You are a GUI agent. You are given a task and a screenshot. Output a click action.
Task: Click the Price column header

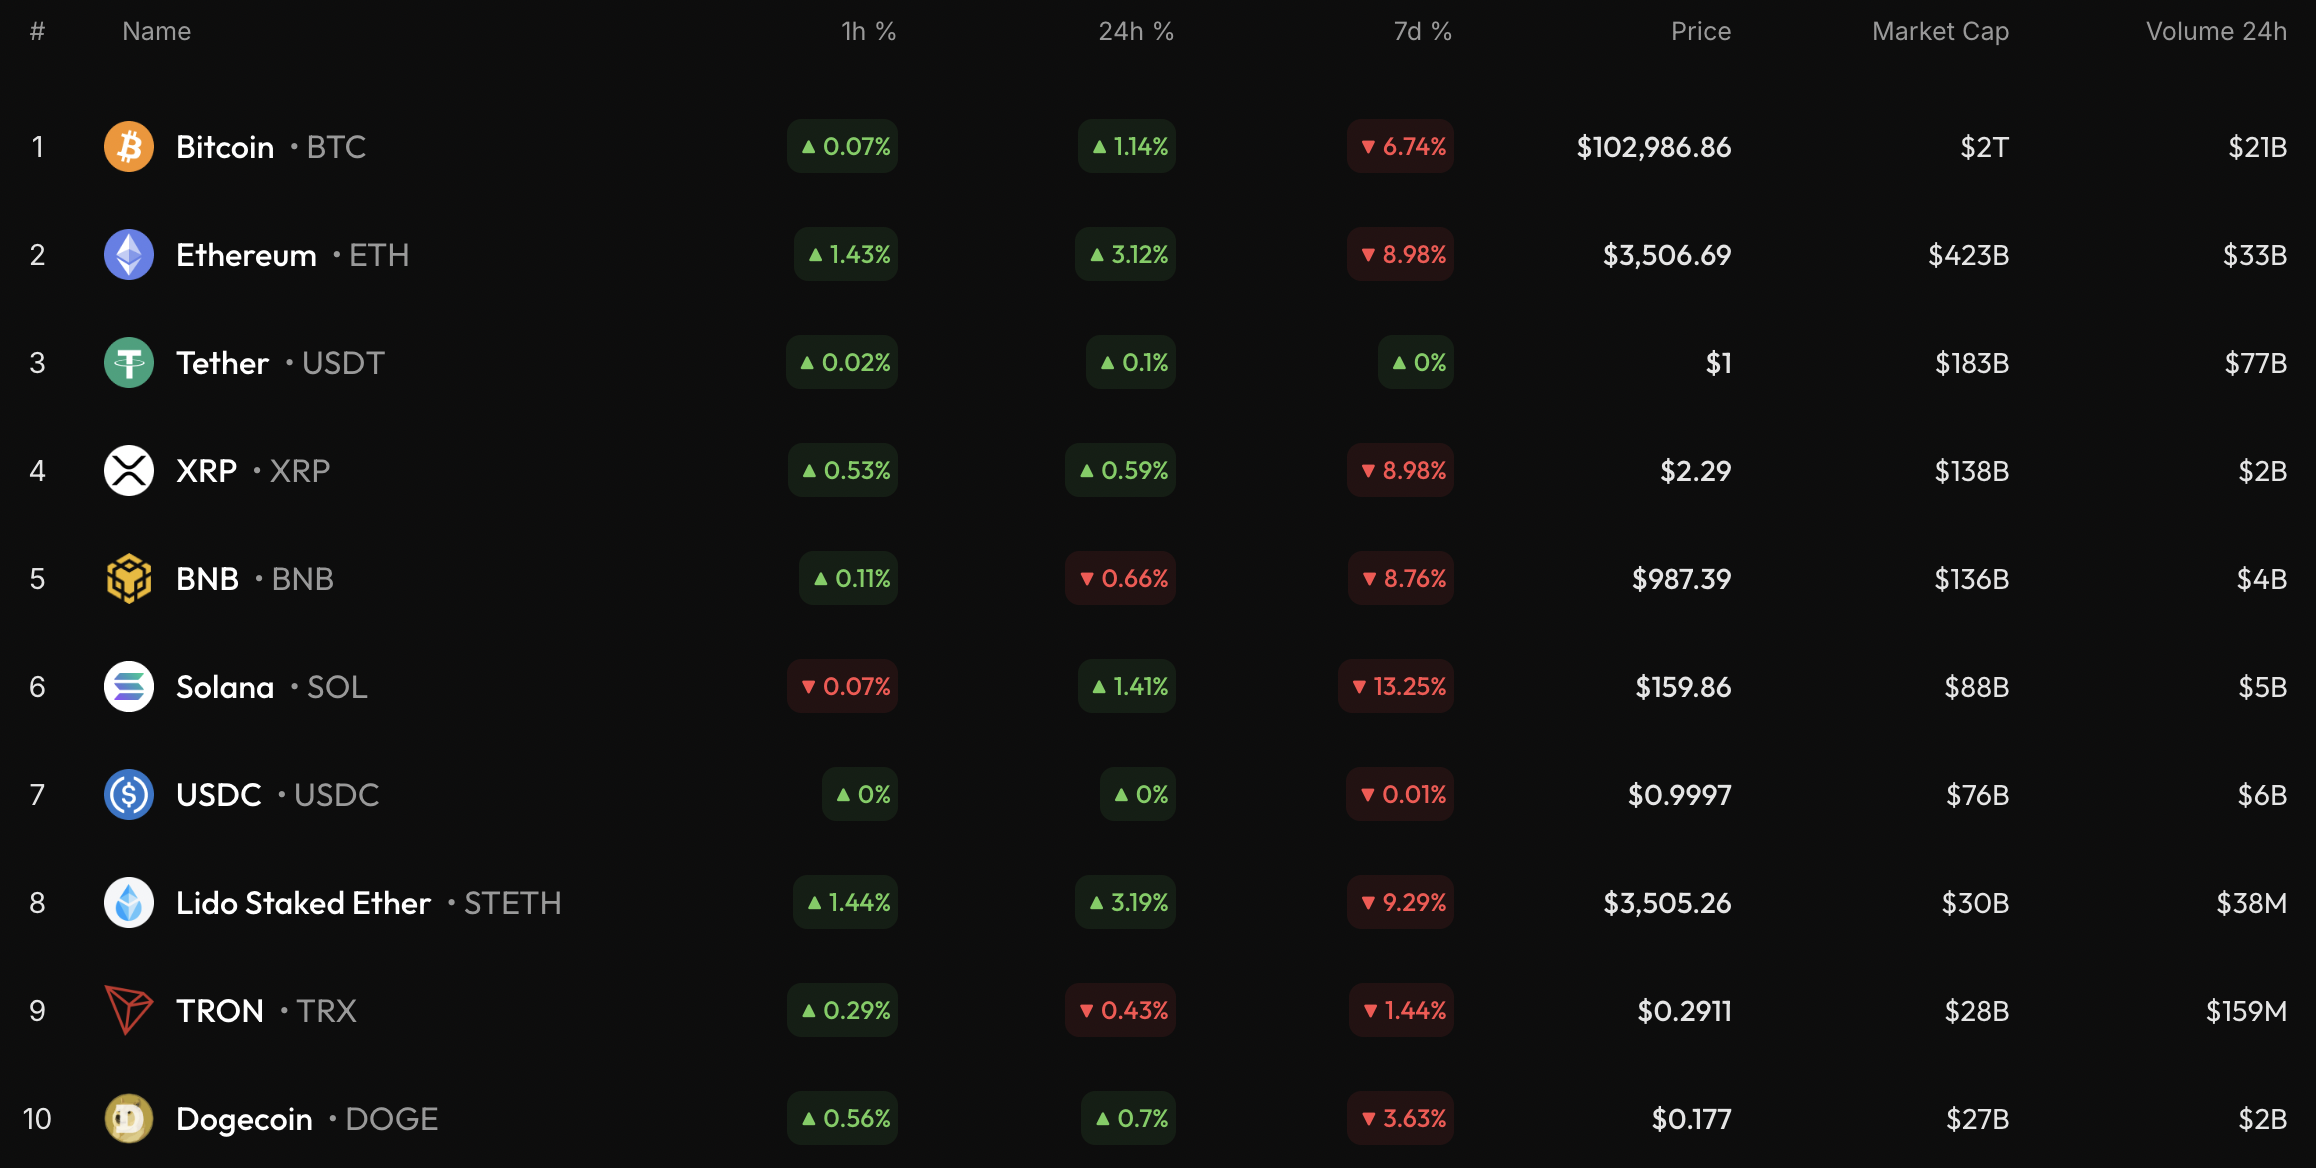(1700, 32)
